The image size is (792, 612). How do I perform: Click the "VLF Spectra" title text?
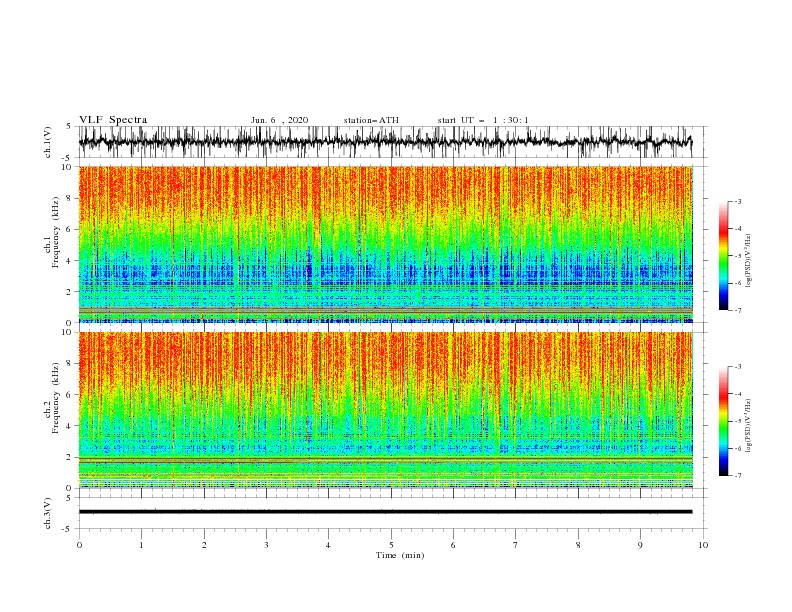pyautogui.click(x=113, y=120)
